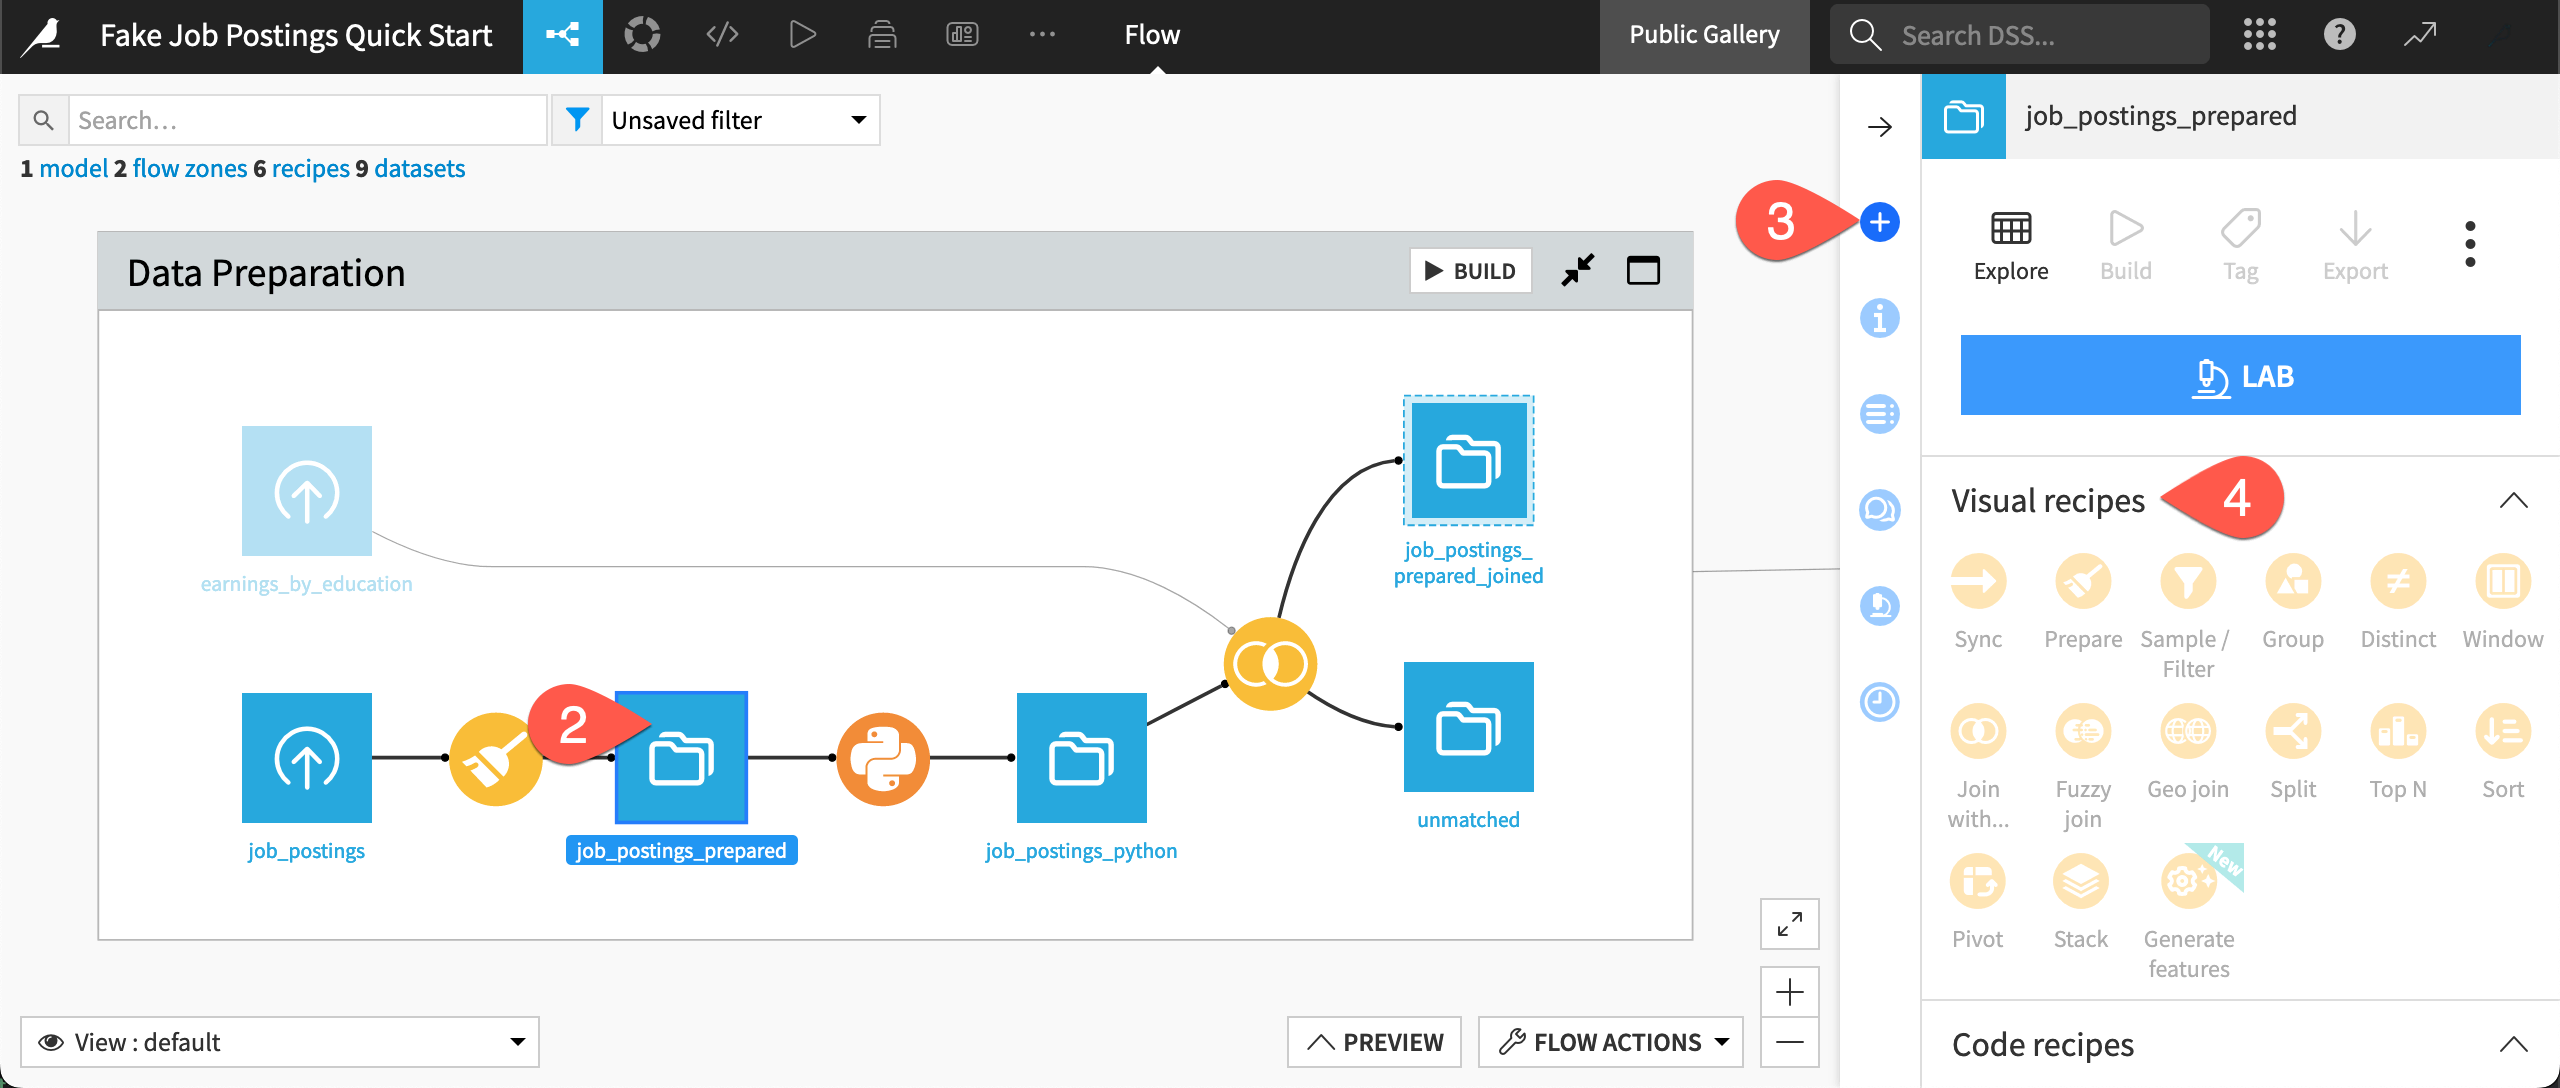Click the blue plus Actions tab icon

(x=1880, y=222)
